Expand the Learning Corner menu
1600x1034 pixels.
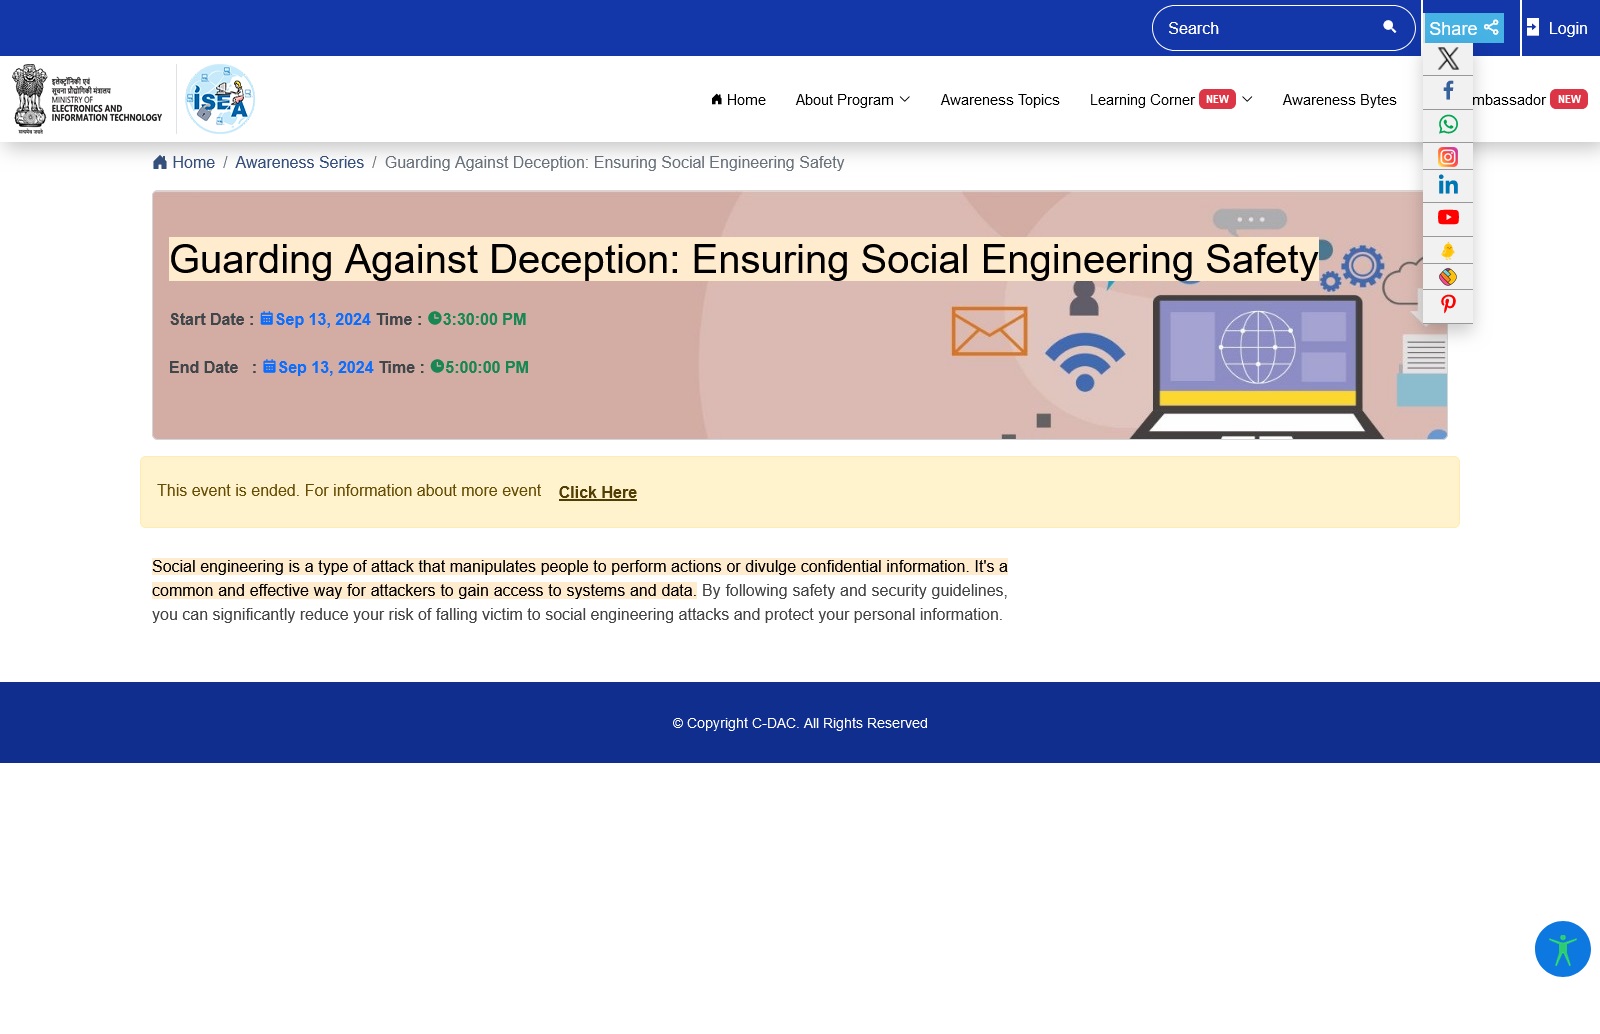(x=1170, y=100)
